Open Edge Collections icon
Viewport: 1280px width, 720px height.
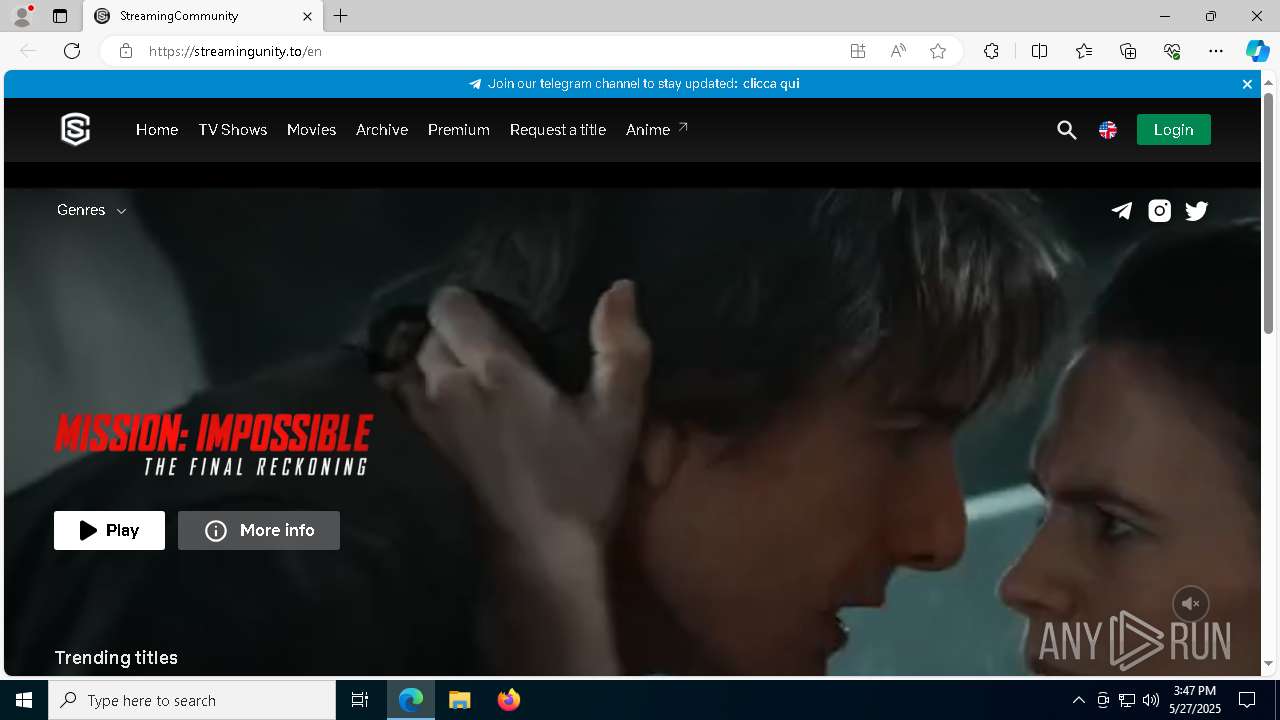tap(1128, 51)
